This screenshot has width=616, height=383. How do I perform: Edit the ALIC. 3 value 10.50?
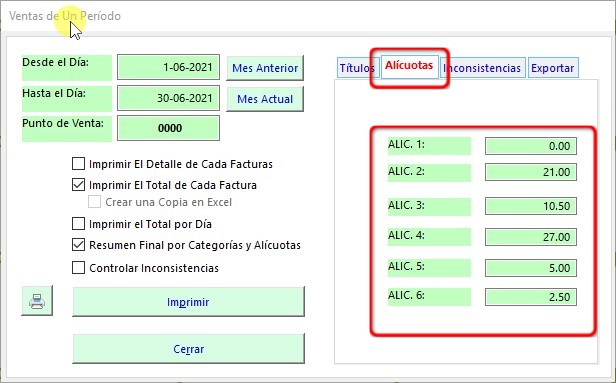click(531, 206)
